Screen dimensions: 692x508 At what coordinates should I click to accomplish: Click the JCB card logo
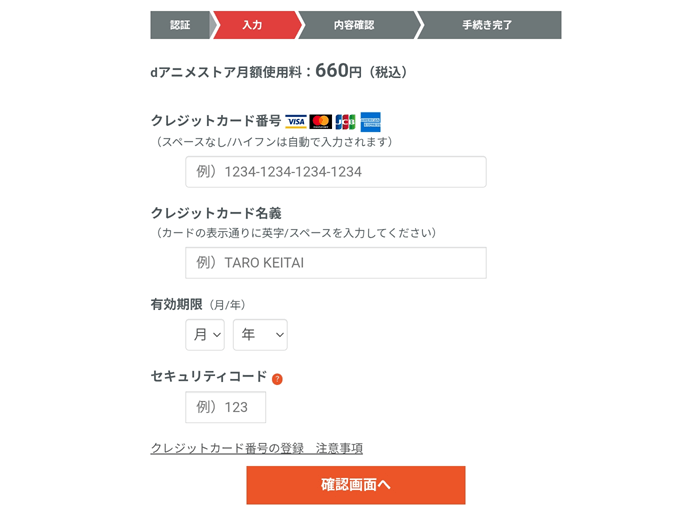point(345,122)
